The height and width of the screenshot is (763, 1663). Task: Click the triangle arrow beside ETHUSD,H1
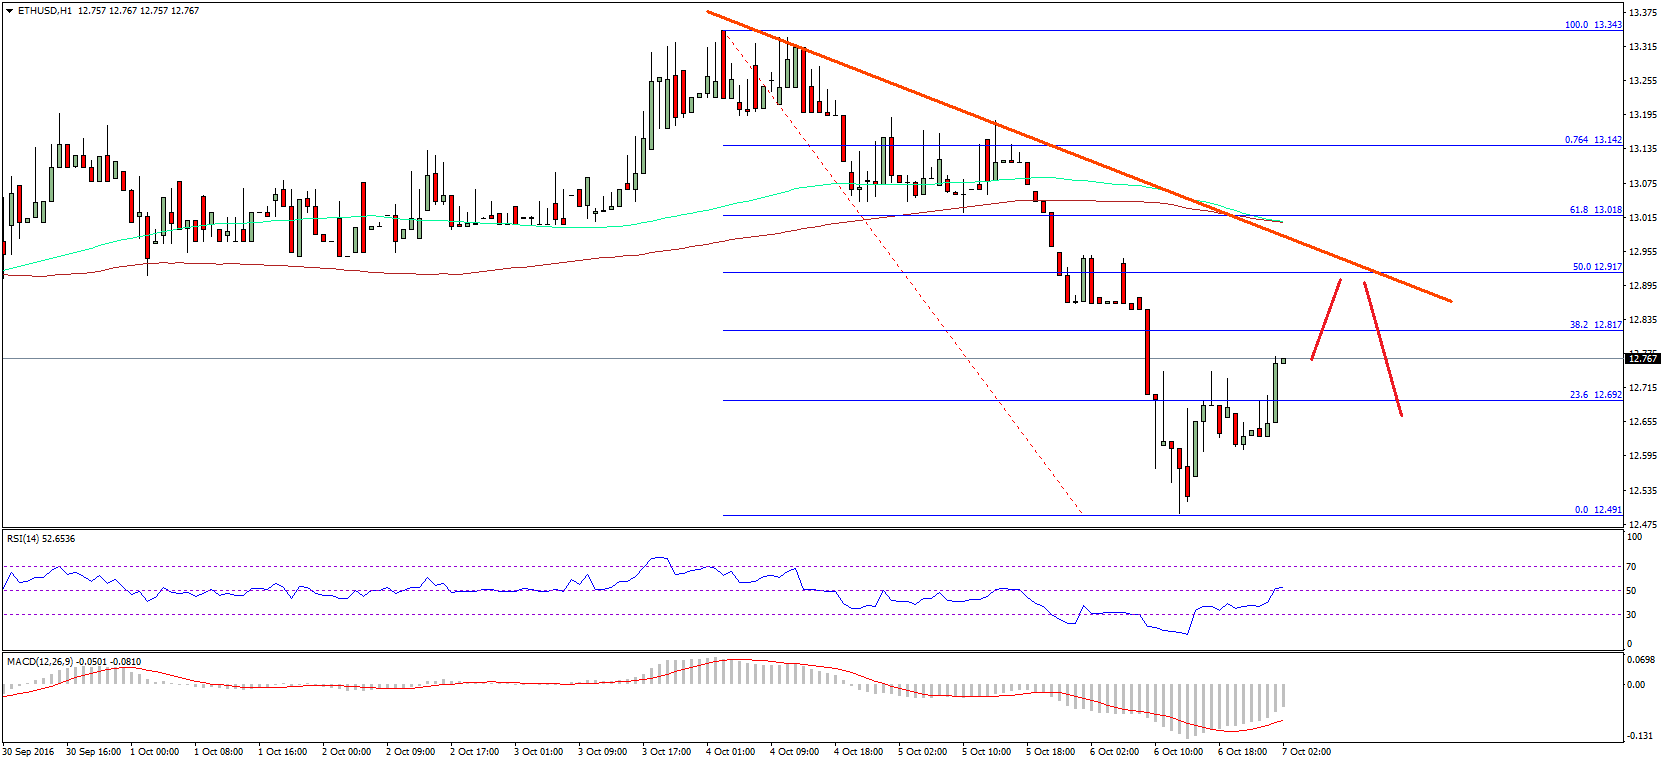coord(10,11)
